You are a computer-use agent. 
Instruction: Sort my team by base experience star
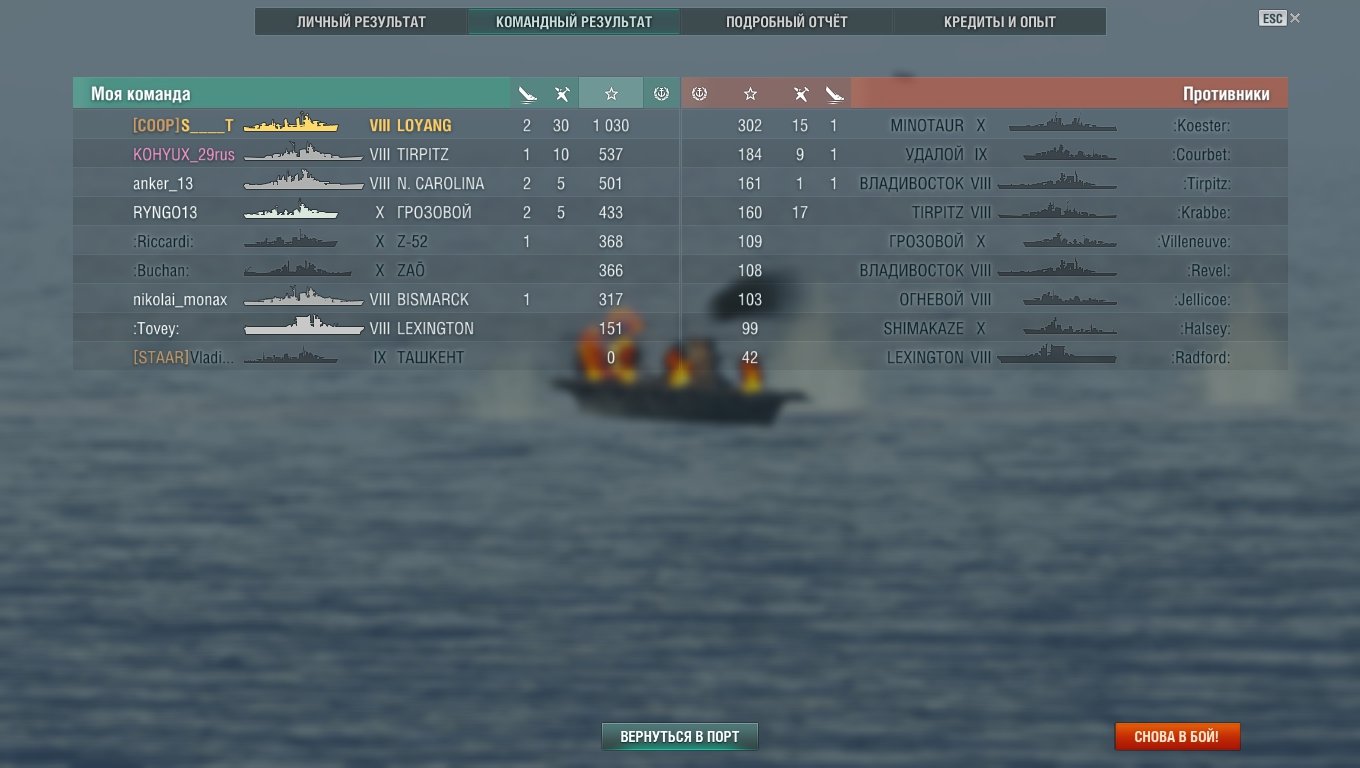(x=611, y=94)
